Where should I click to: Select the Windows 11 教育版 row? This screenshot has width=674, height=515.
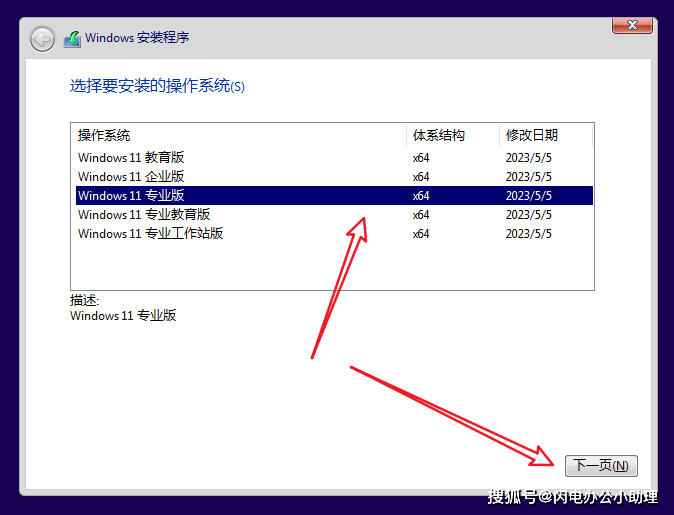tap(334, 158)
